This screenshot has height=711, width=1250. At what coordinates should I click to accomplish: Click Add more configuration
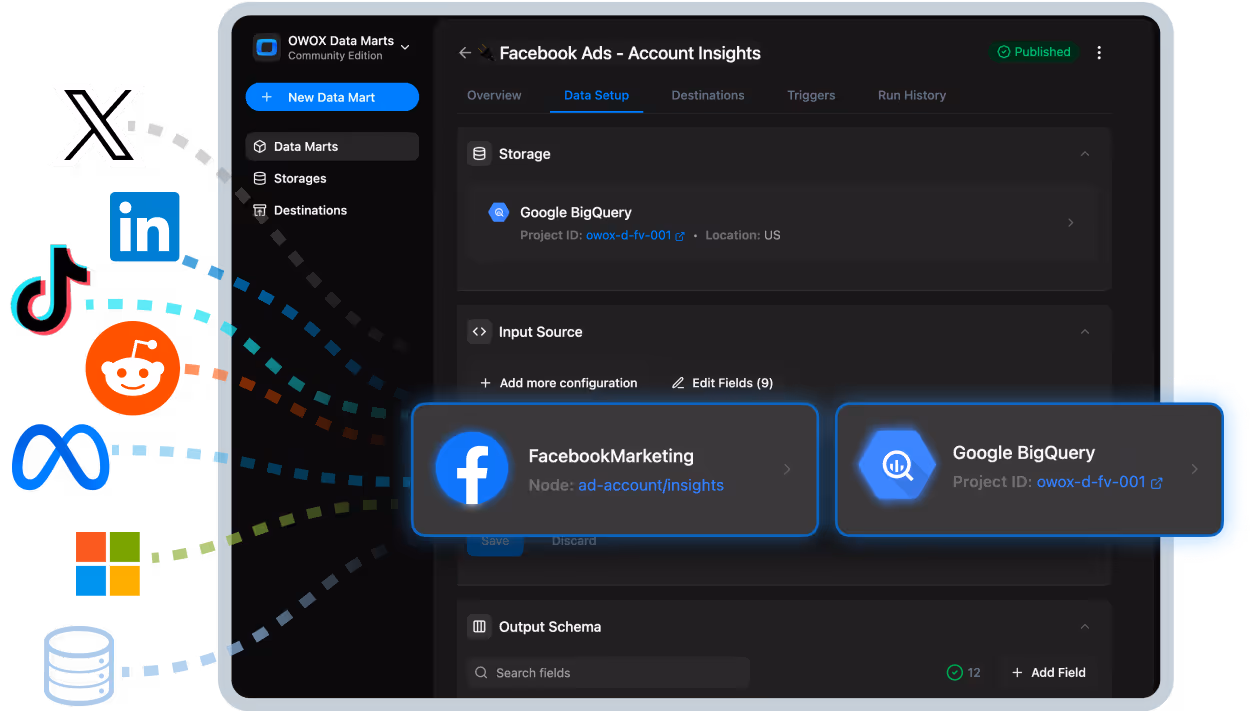coord(558,383)
